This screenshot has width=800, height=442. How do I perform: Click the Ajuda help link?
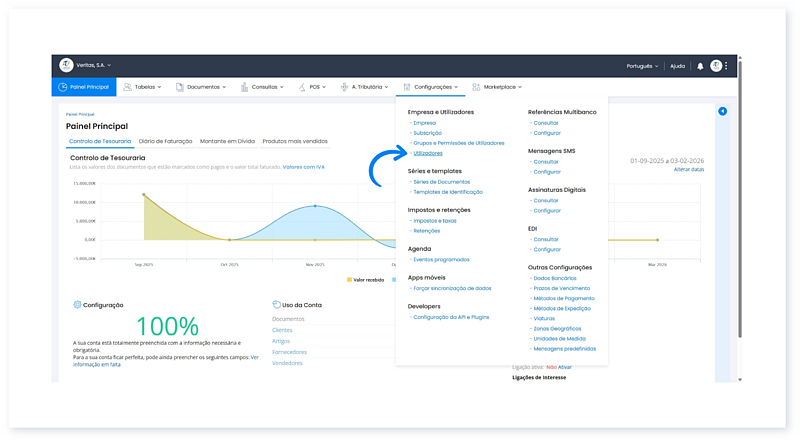click(677, 66)
